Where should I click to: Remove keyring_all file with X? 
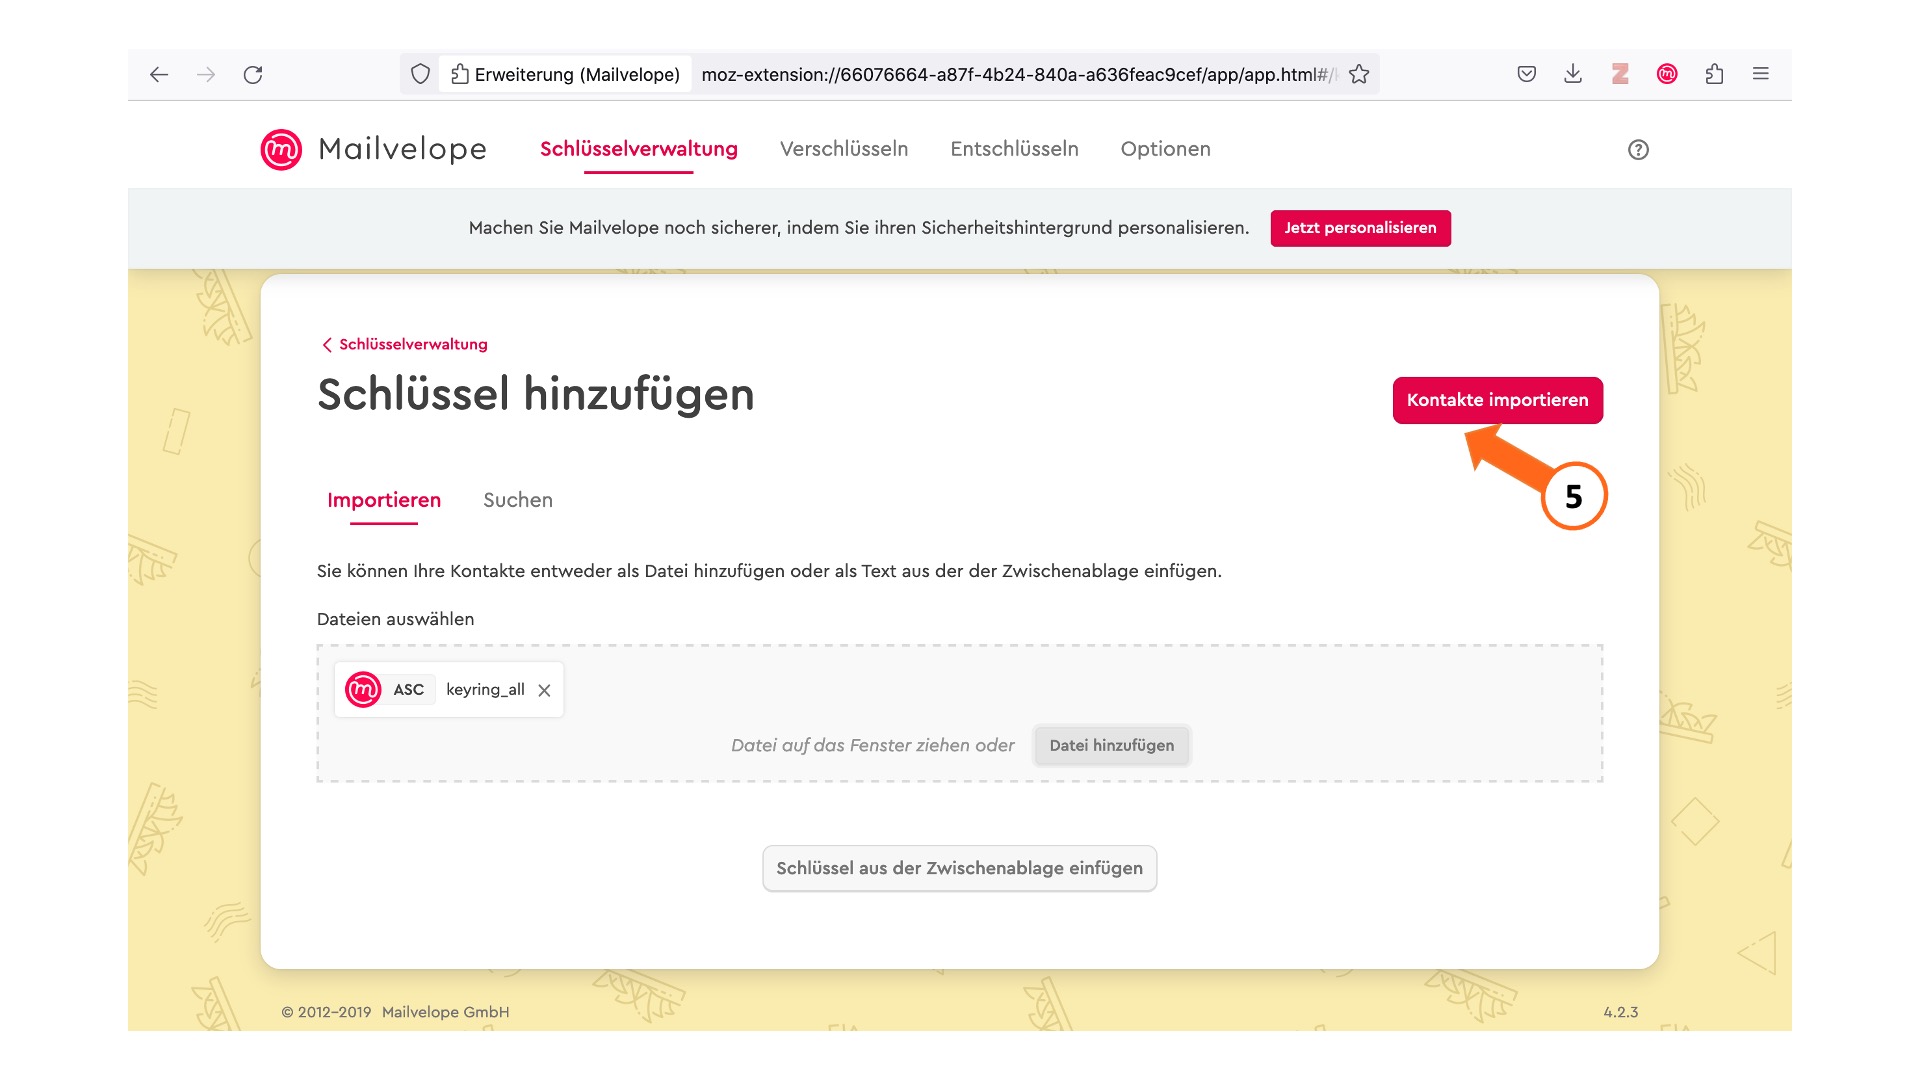click(x=544, y=690)
